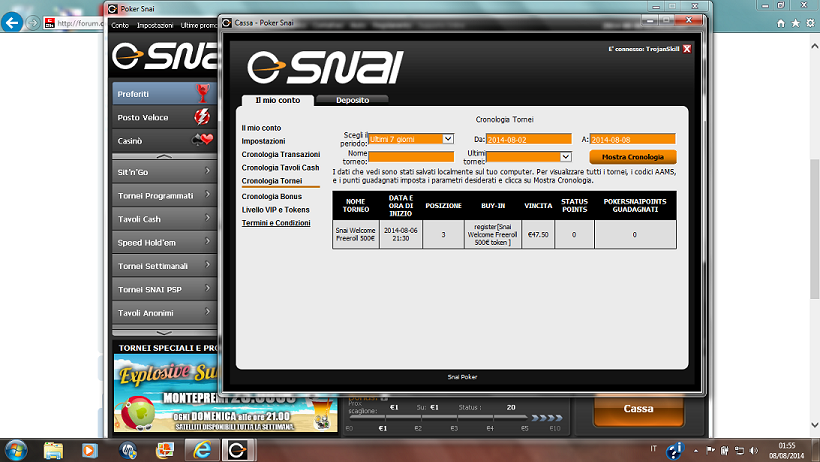Open the Ultime promo menu in lobby
This screenshot has height=462, width=820.
tap(199, 25)
